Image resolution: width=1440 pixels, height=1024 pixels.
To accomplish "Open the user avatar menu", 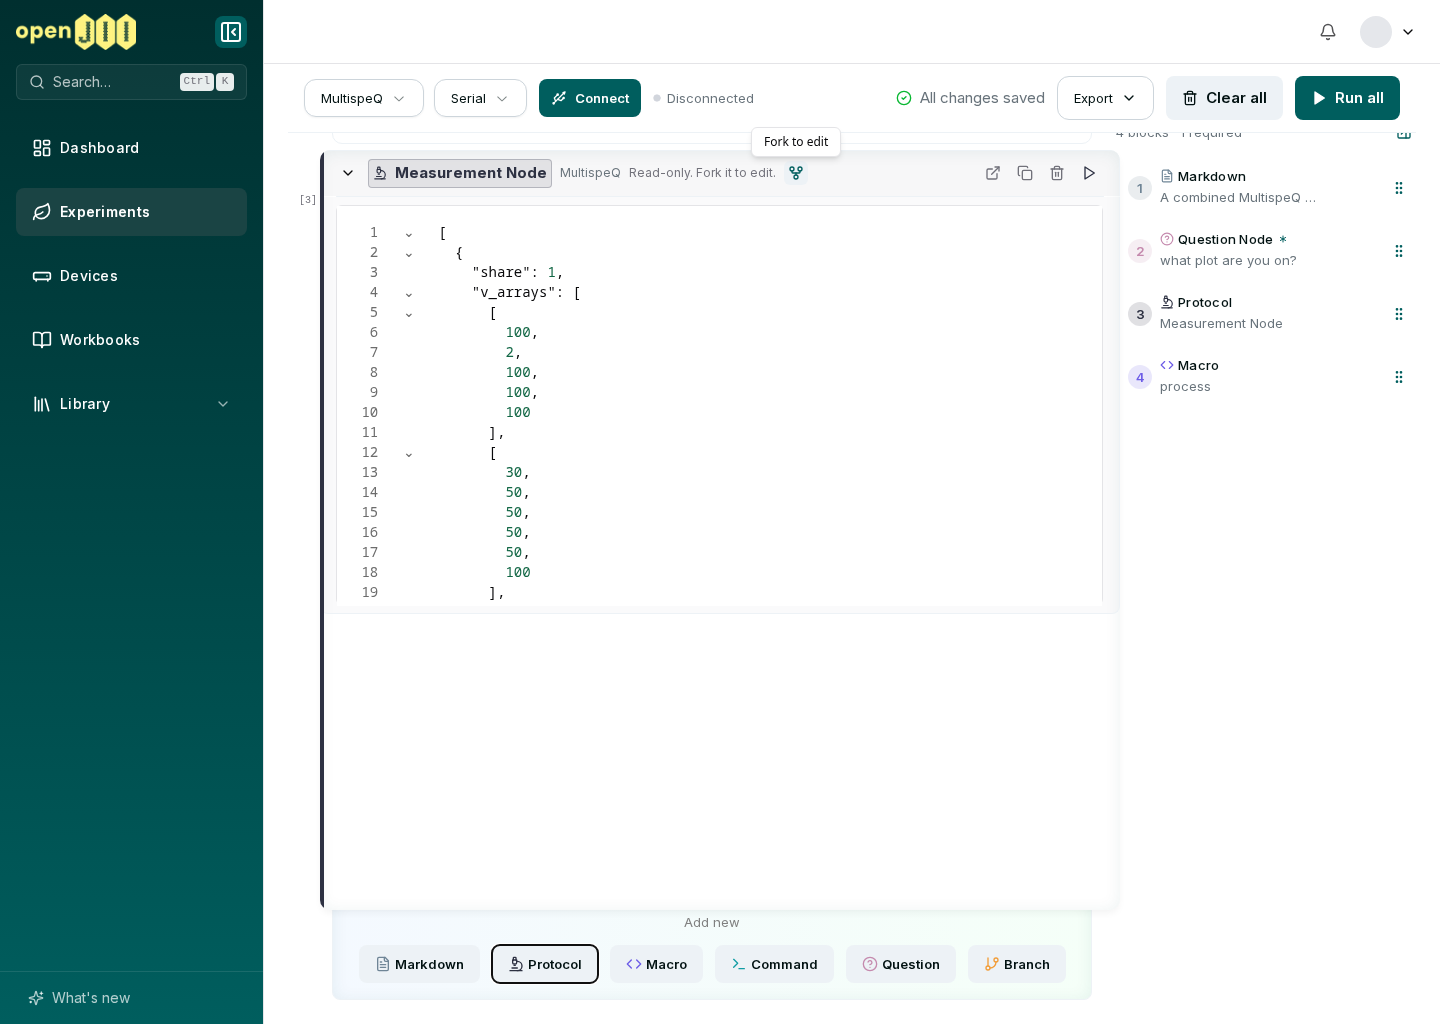I will [1388, 32].
